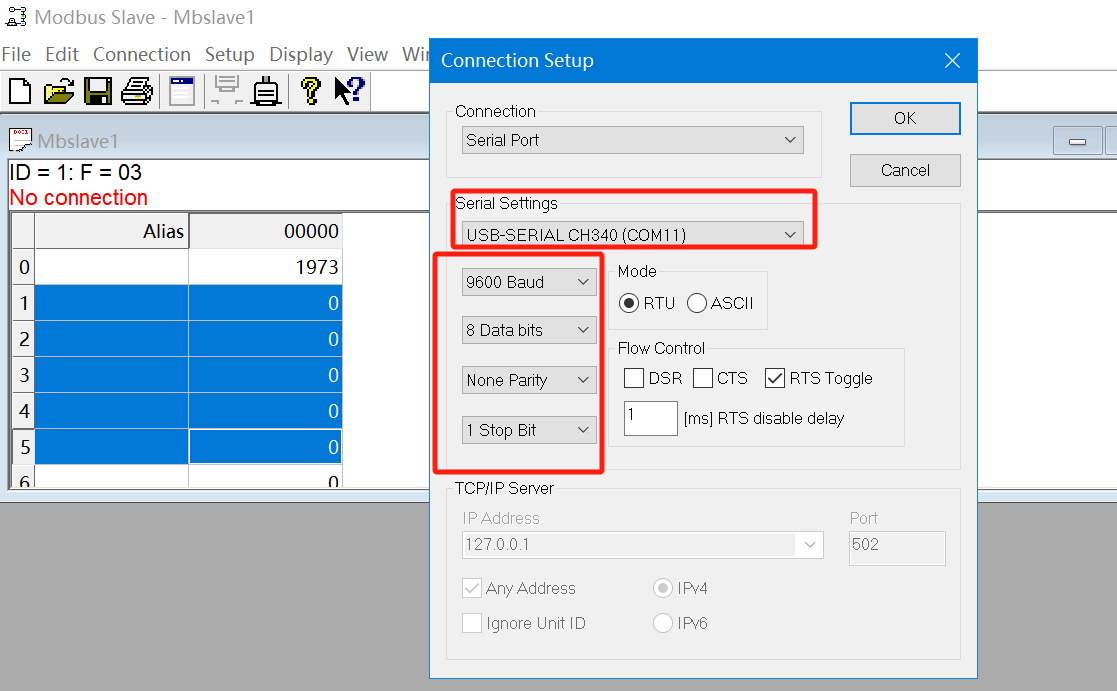The width and height of the screenshot is (1117, 691).
Task: Select the ASCII mode radio button
Action: pyautogui.click(x=696, y=303)
